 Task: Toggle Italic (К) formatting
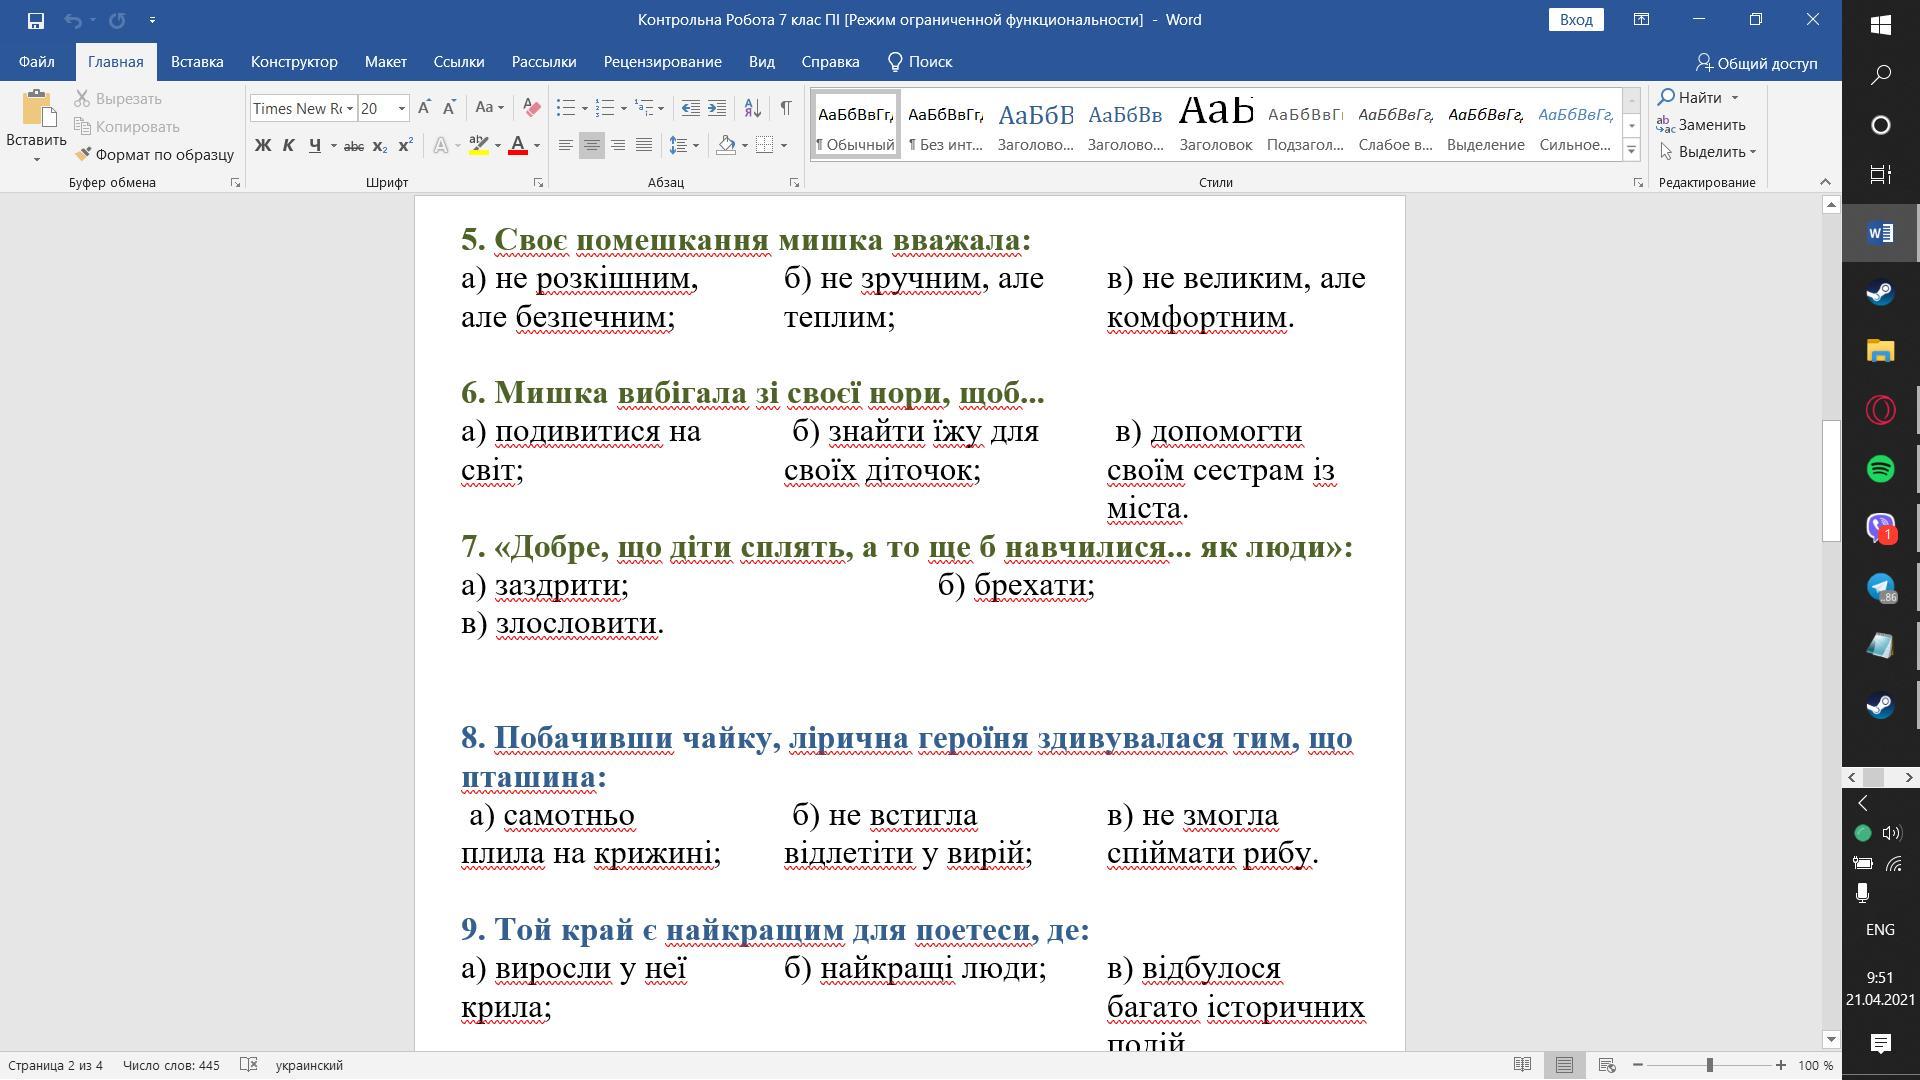[289, 146]
